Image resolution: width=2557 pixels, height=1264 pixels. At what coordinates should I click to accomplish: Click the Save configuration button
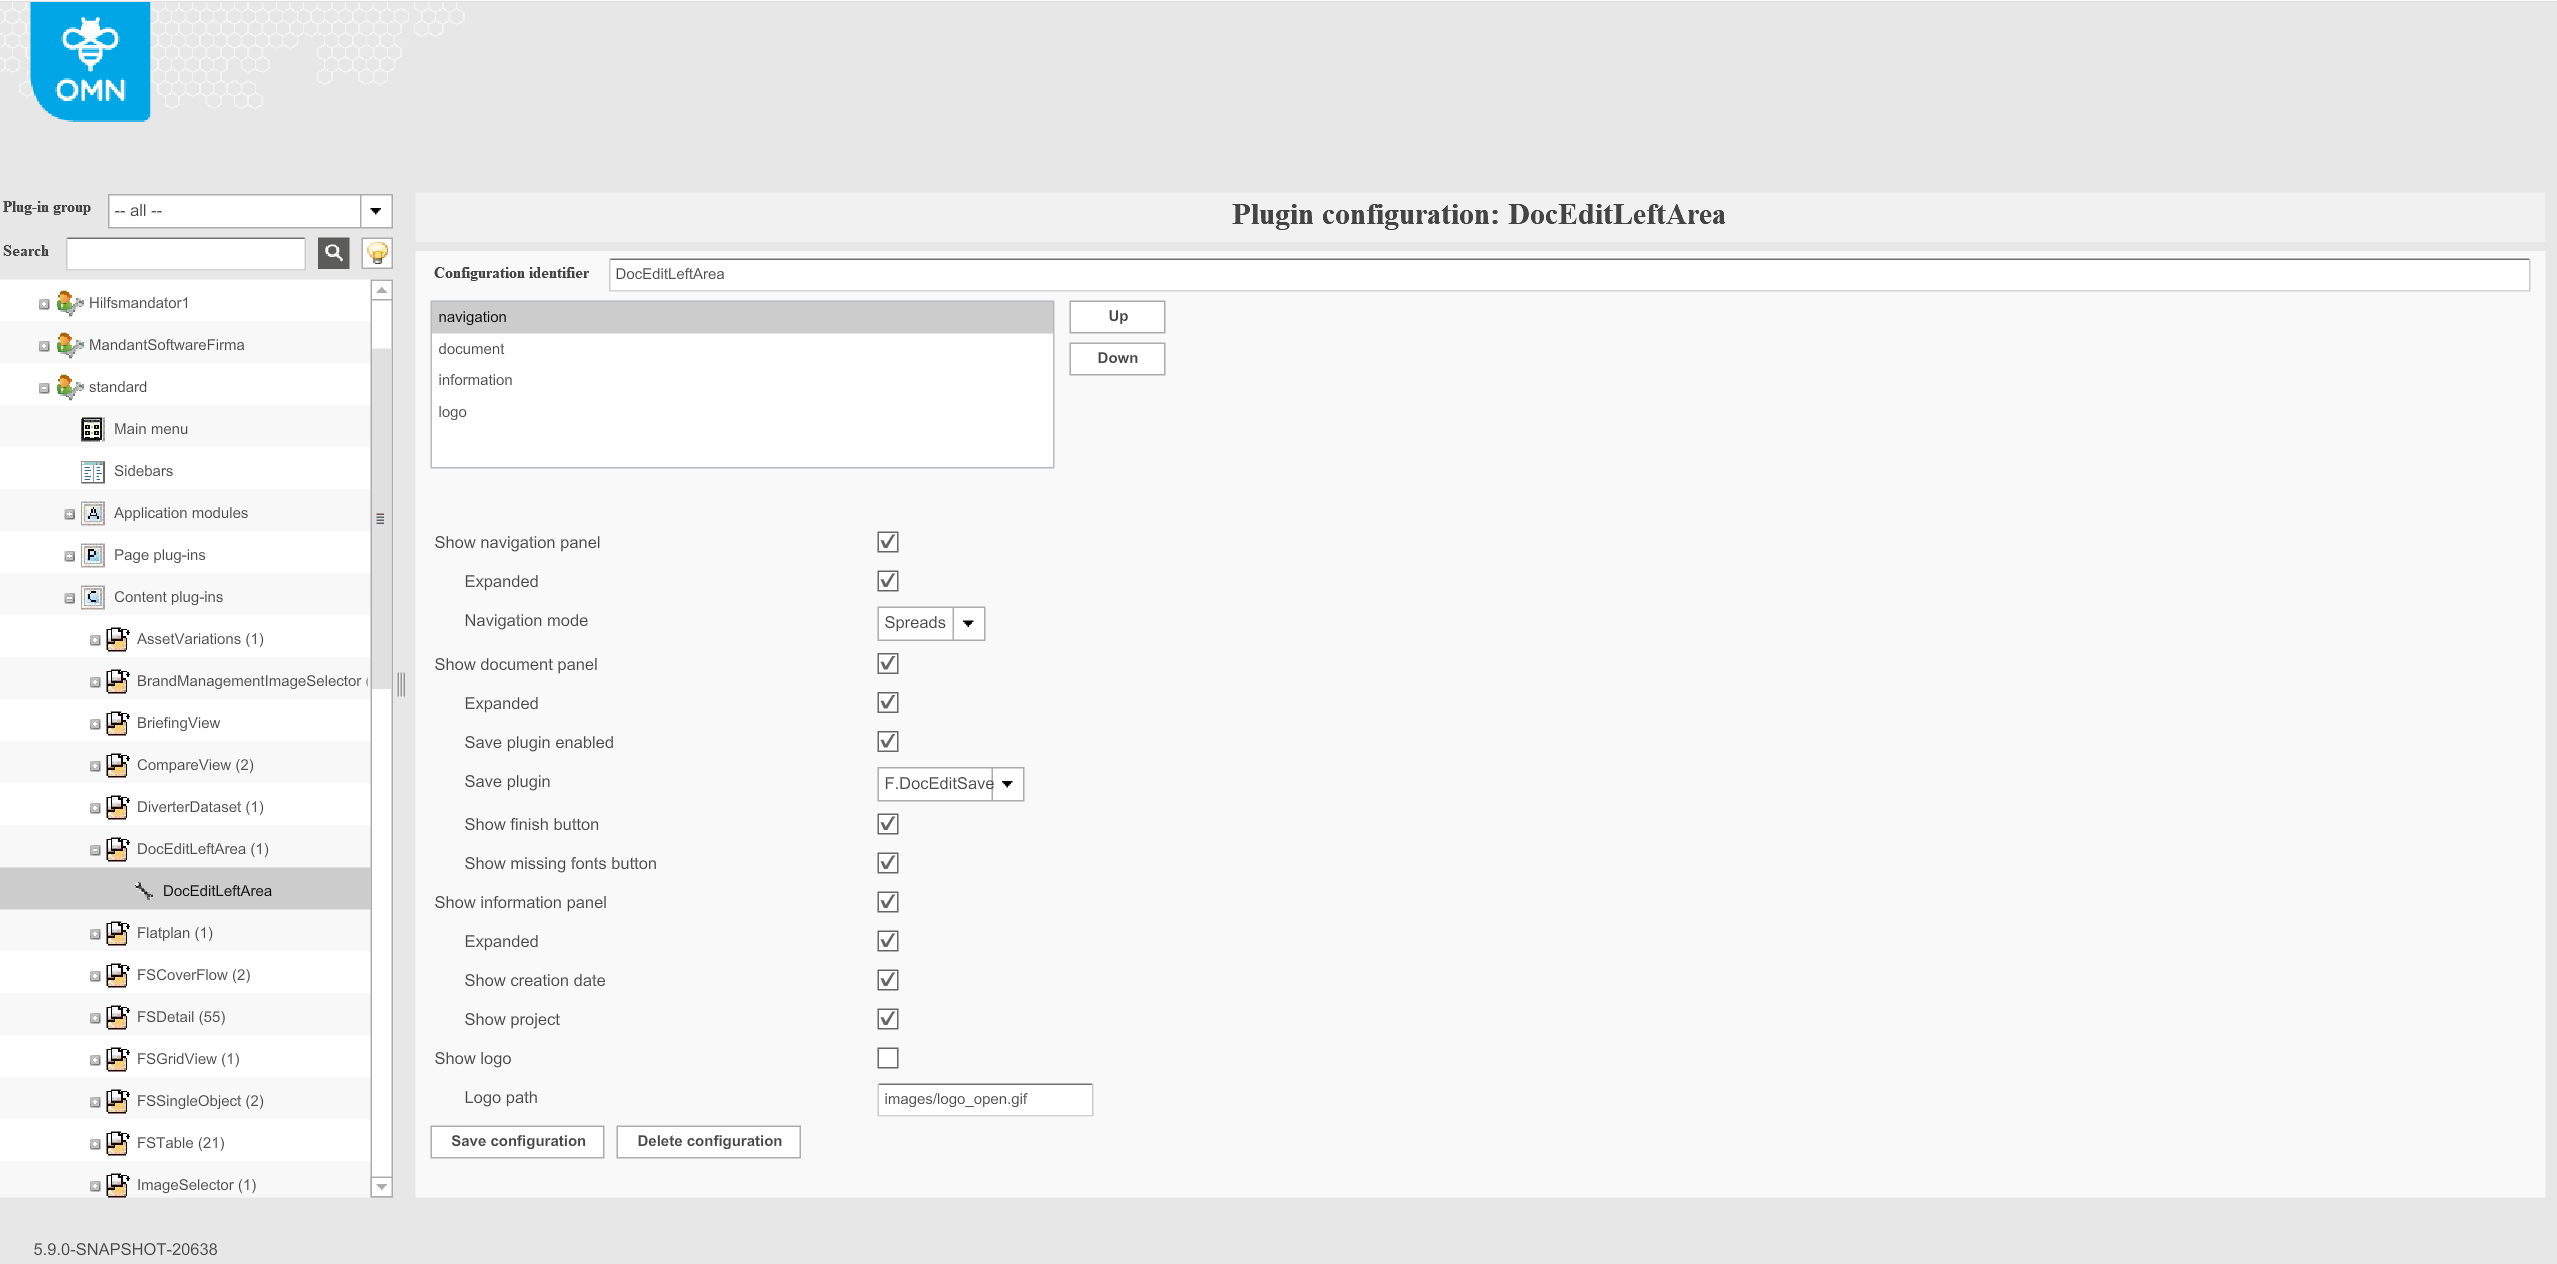point(516,1141)
